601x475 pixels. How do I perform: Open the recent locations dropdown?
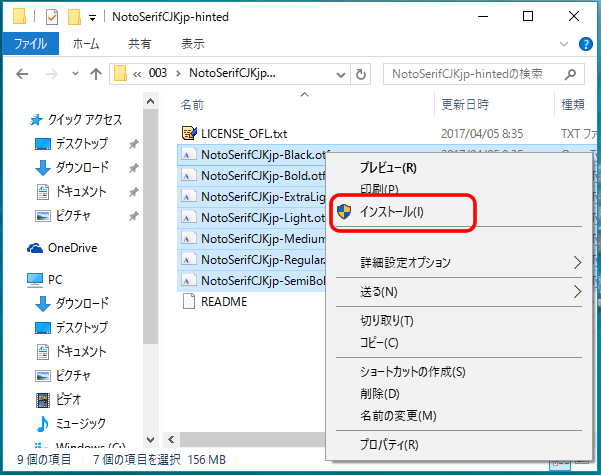(x=76, y=74)
